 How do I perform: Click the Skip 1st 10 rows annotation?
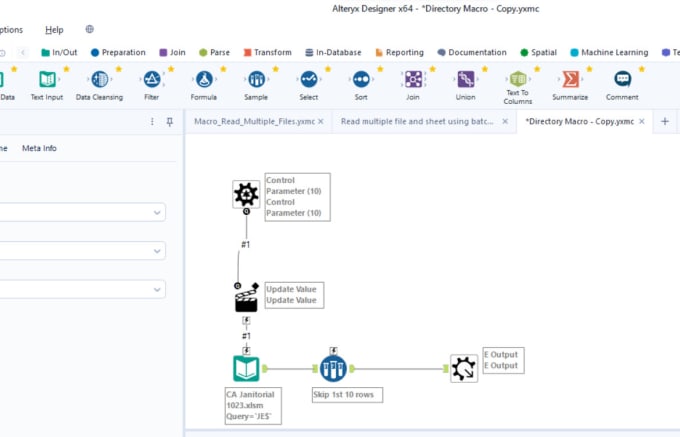coord(347,395)
